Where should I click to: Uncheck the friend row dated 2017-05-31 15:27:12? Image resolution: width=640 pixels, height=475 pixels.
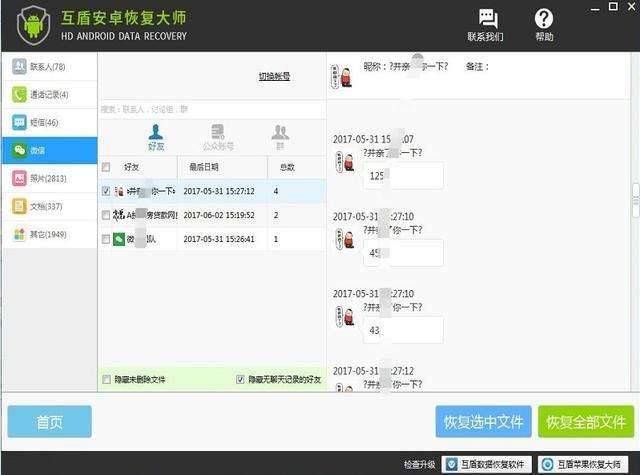[x=106, y=191]
